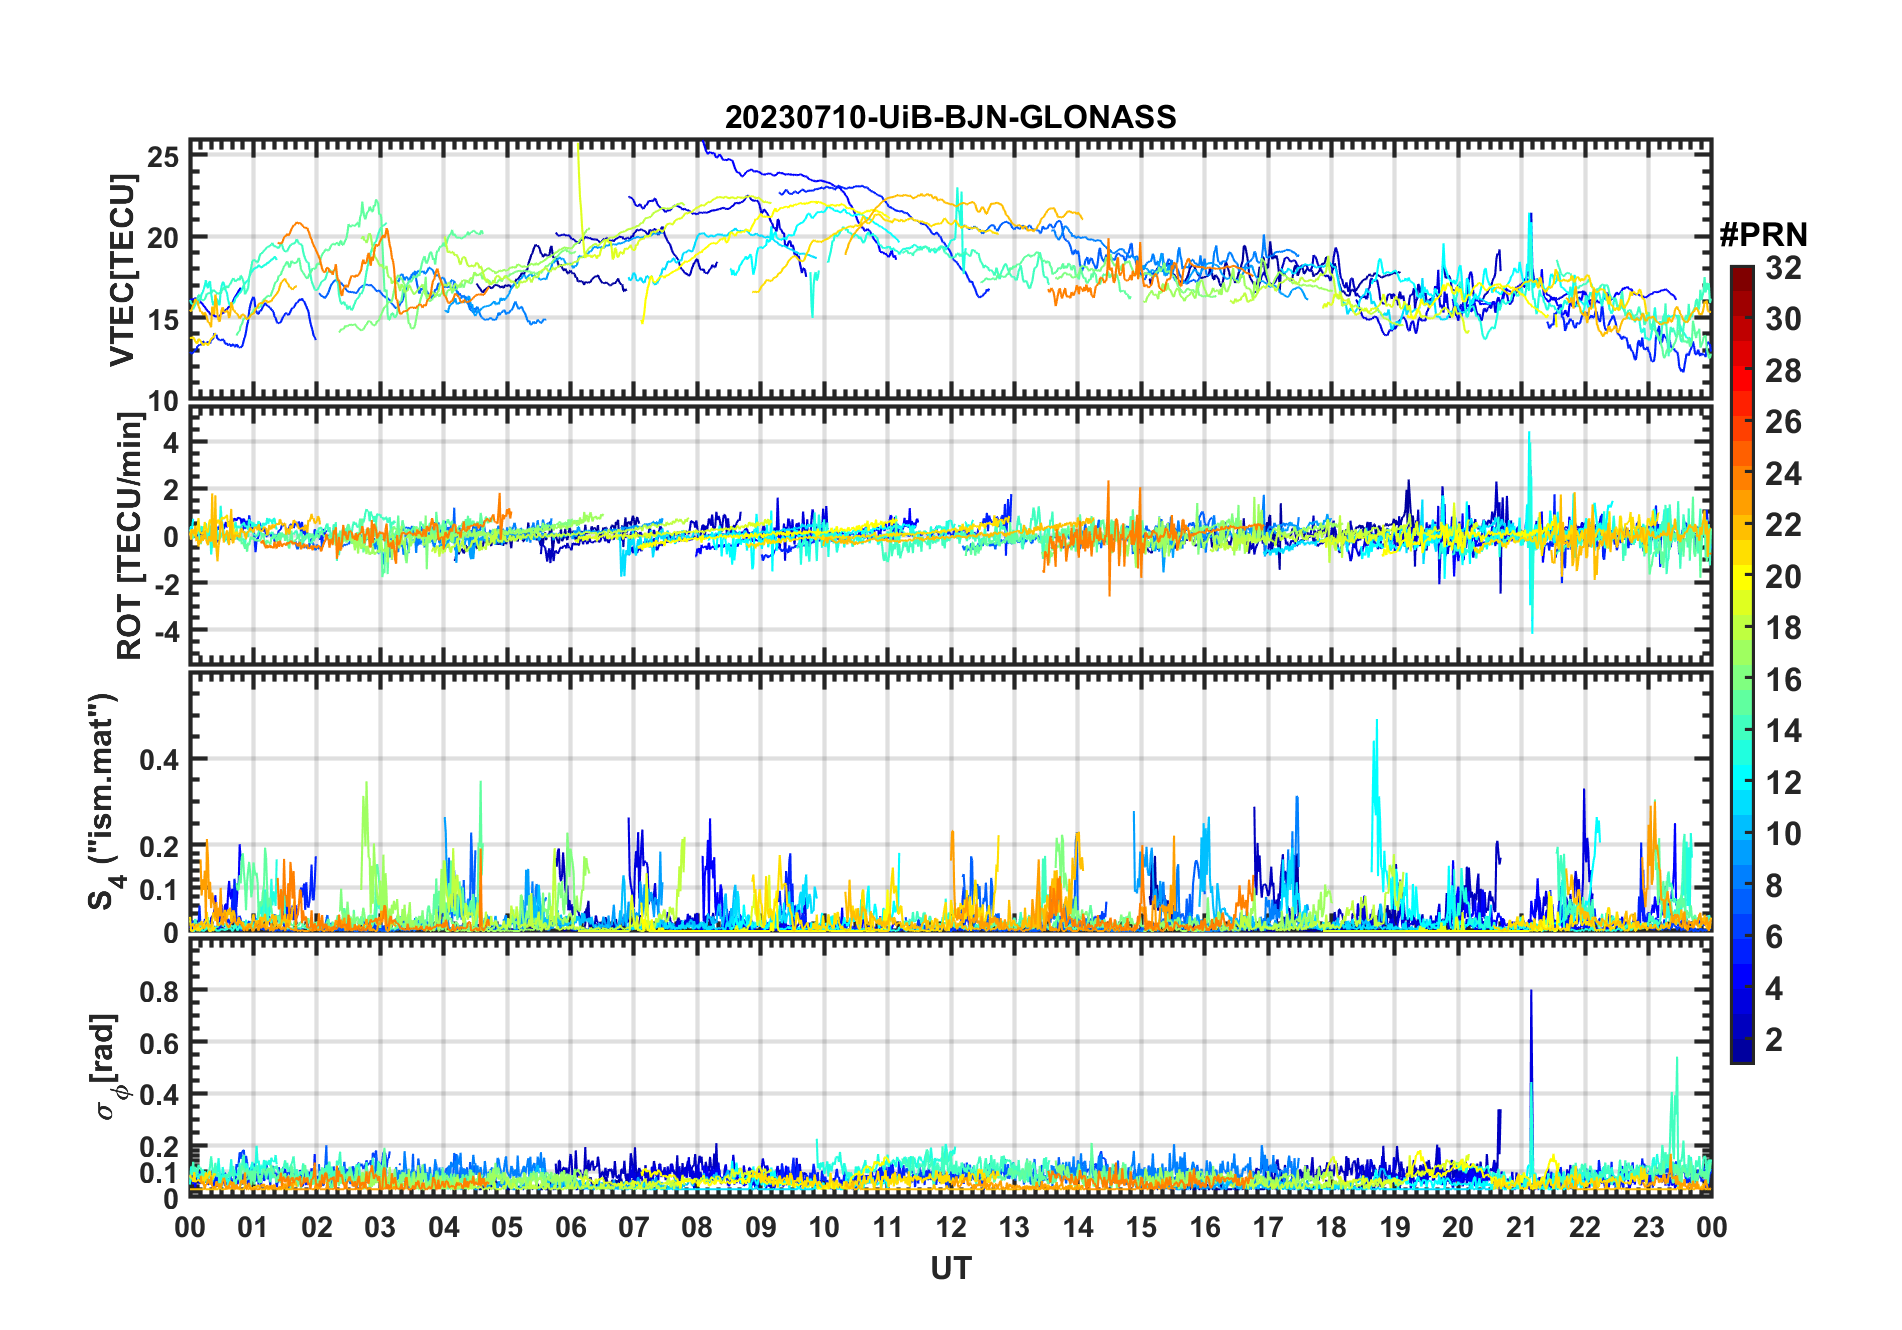
Task: Click colorbar tick label 2
Action: tap(1774, 1040)
